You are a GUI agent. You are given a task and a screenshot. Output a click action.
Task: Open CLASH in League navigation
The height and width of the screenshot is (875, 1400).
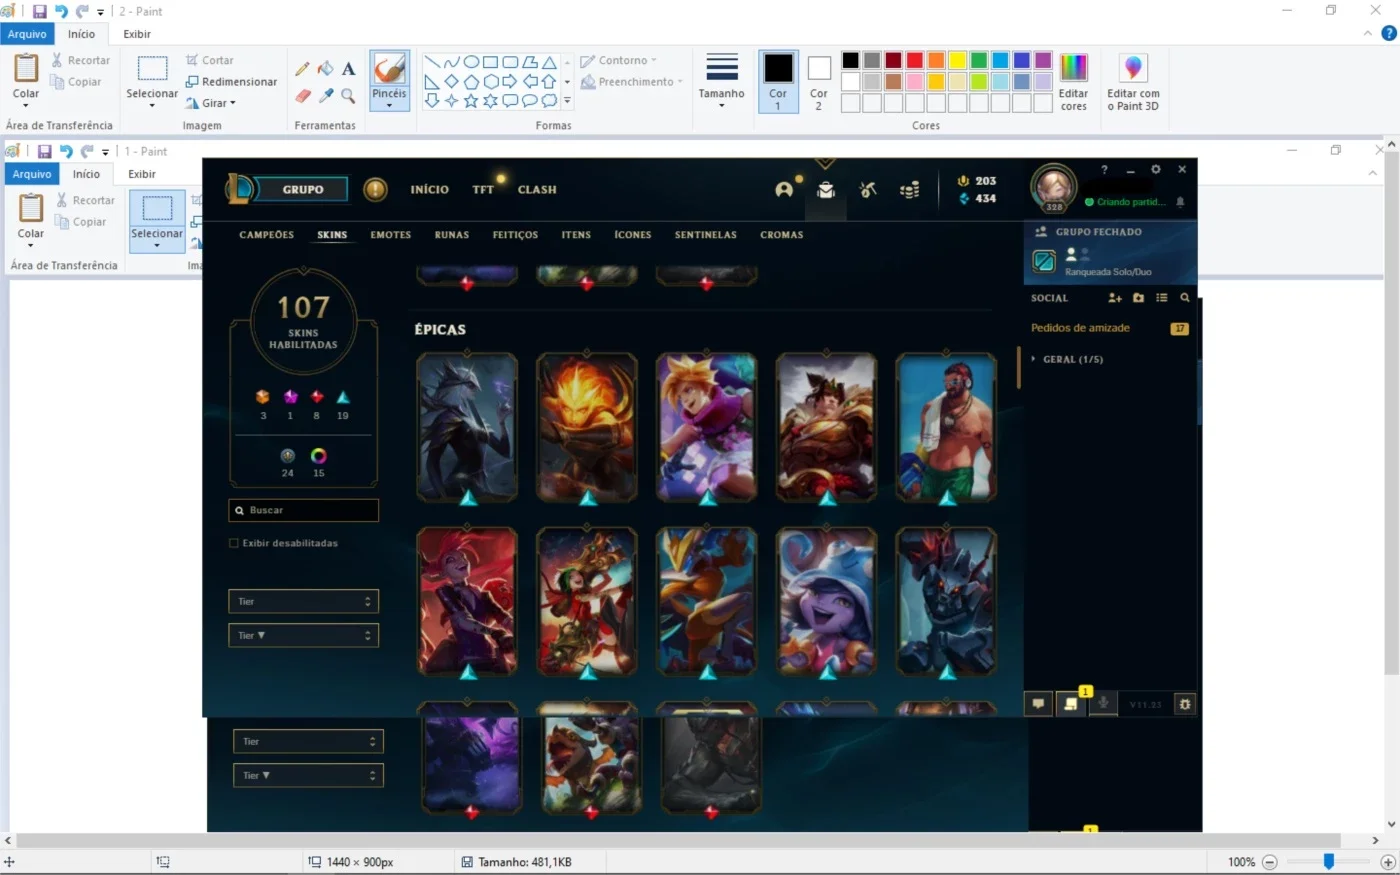537,189
